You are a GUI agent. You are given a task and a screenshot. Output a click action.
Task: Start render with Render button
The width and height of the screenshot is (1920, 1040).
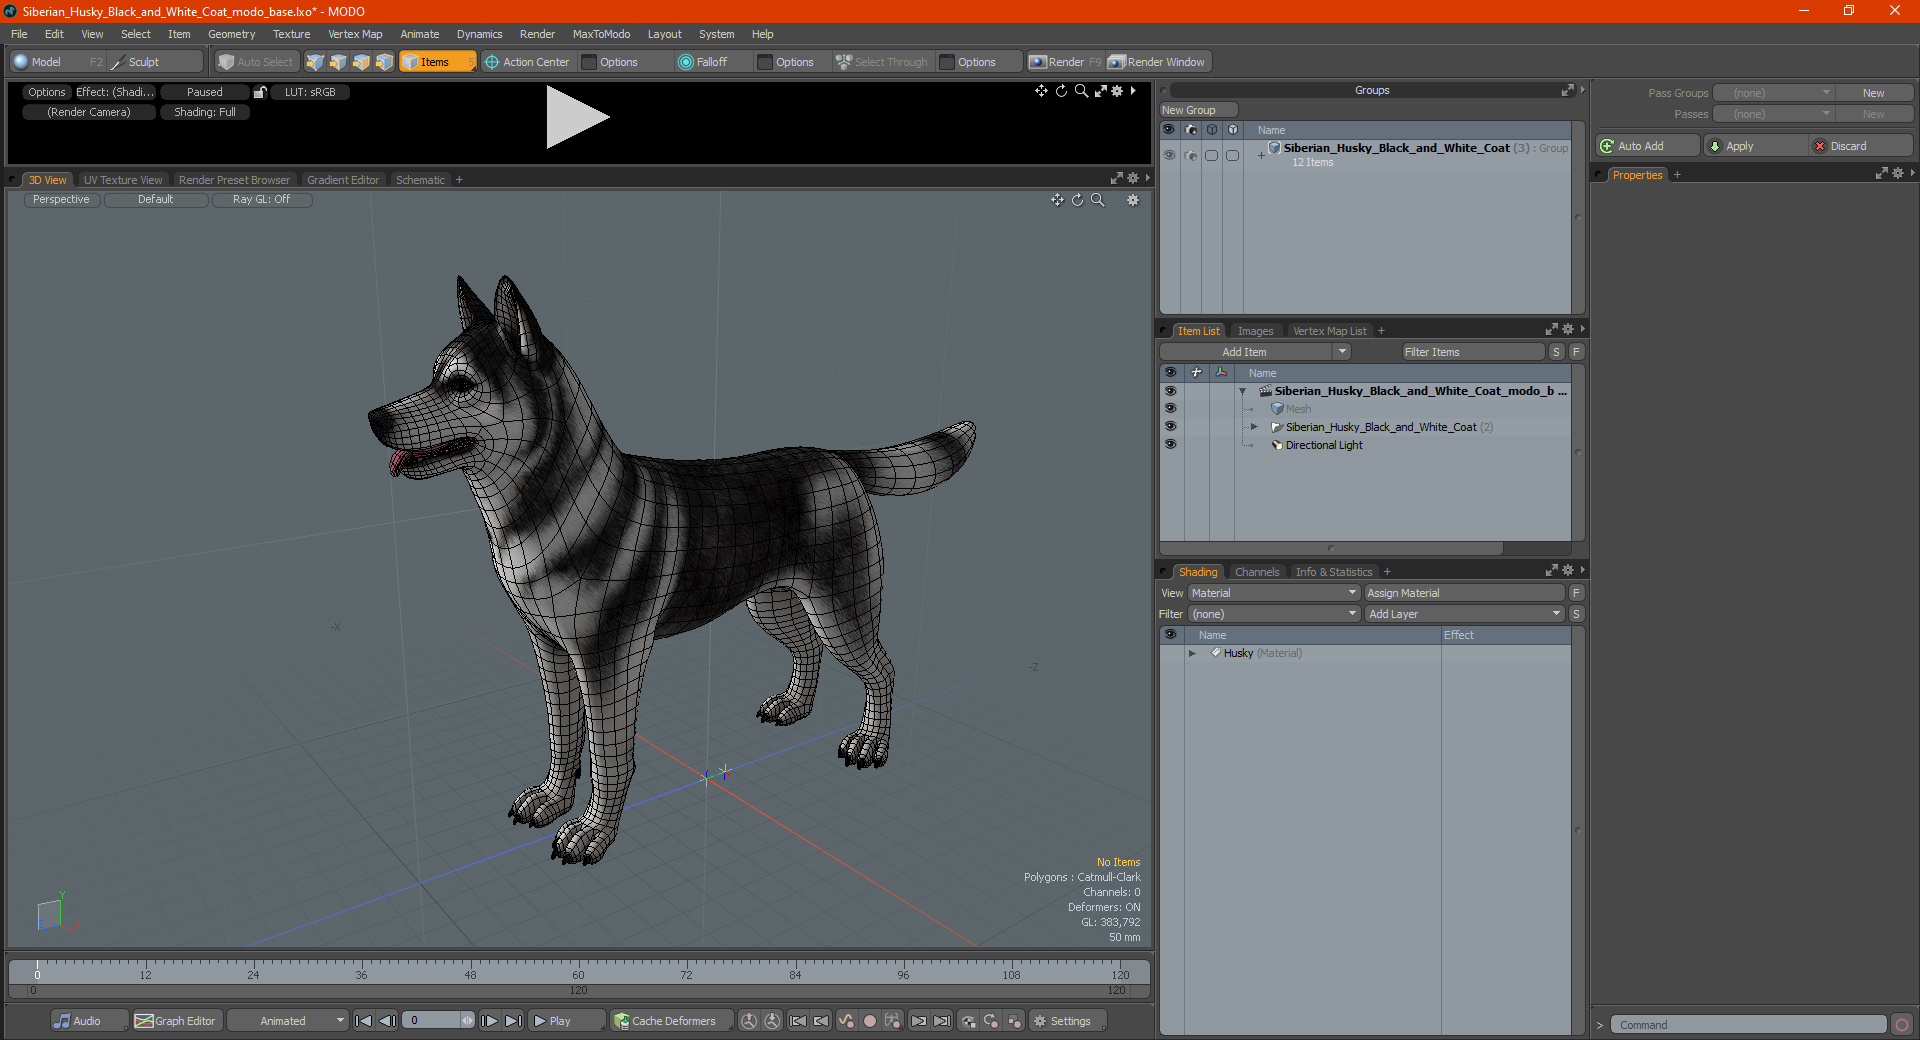point(1064,62)
